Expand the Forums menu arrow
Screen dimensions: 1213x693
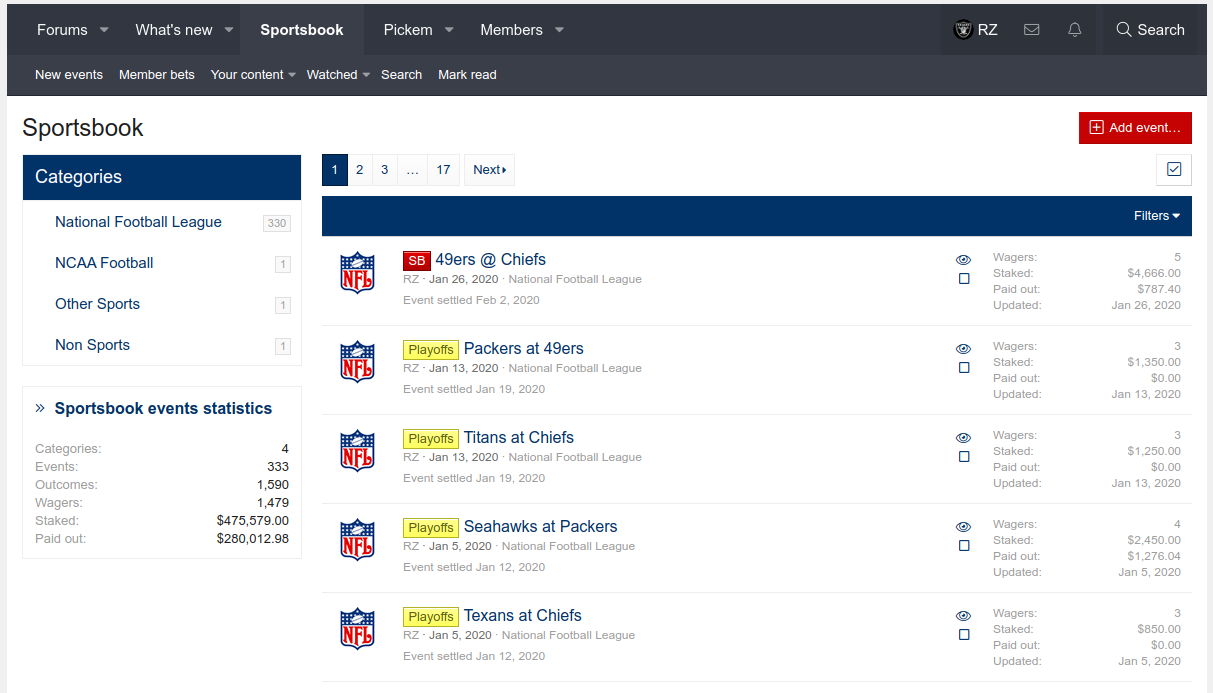pyautogui.click(x=104, y=30)
